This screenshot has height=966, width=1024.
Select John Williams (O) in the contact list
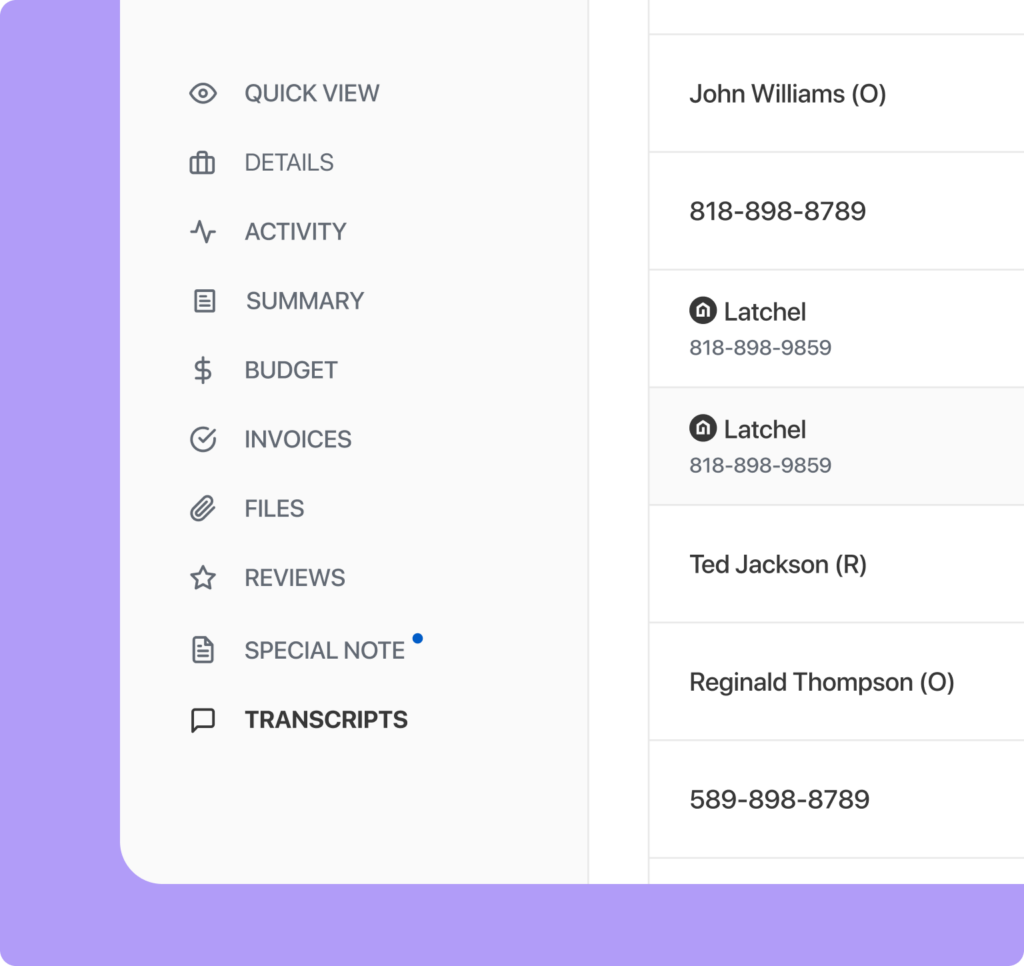coord(787,94)
